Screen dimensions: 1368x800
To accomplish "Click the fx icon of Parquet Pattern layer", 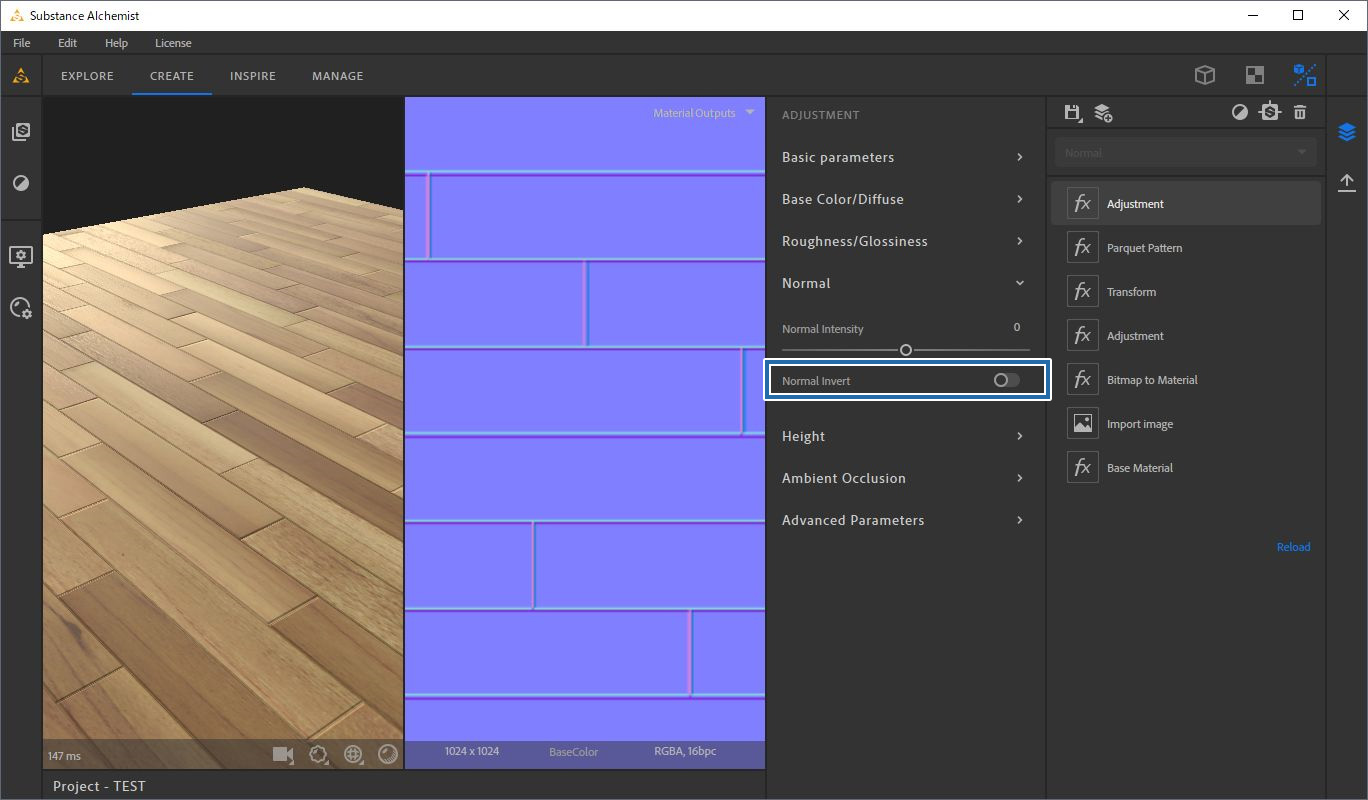I will coord(1083,248).
